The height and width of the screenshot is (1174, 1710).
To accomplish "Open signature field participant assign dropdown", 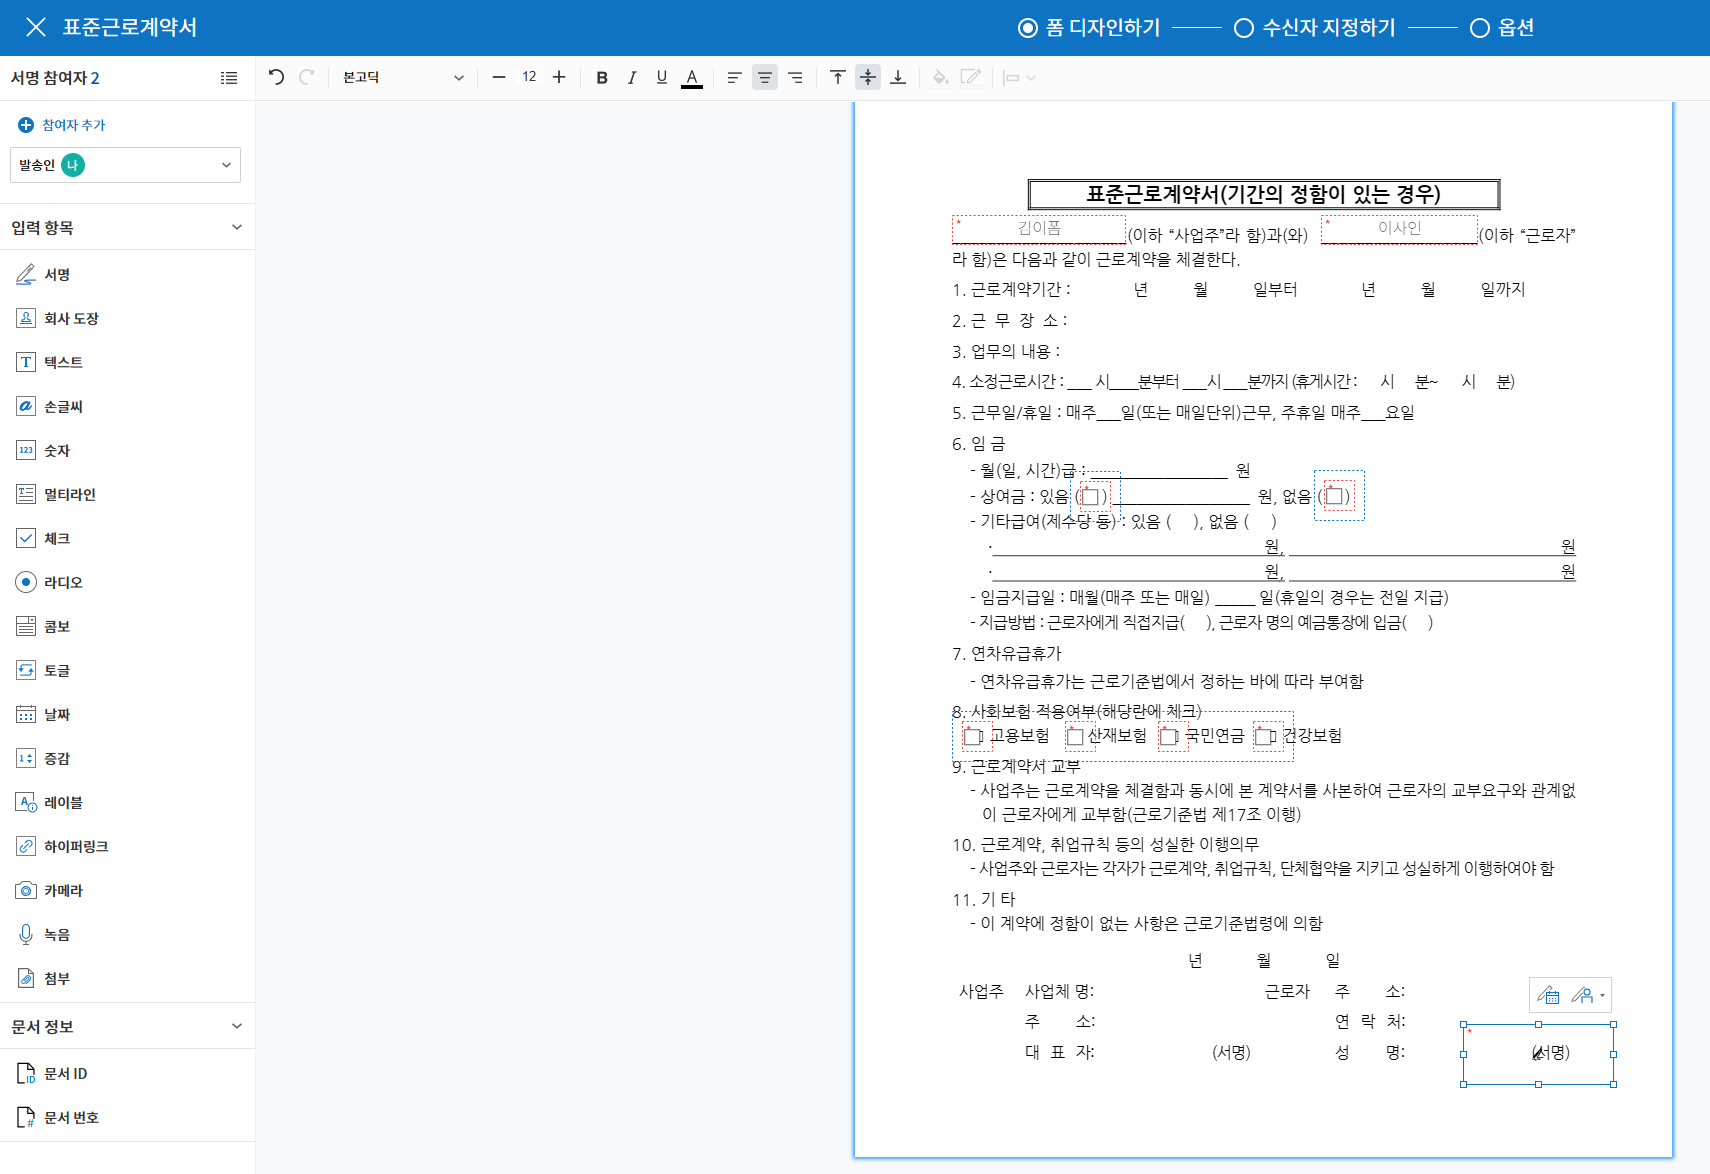I will pos(1588,995).
